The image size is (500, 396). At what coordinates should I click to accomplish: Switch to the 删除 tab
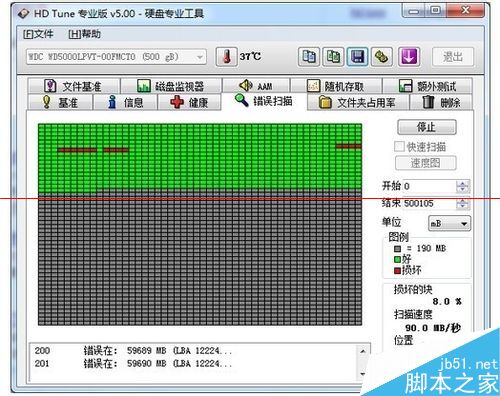441,102
